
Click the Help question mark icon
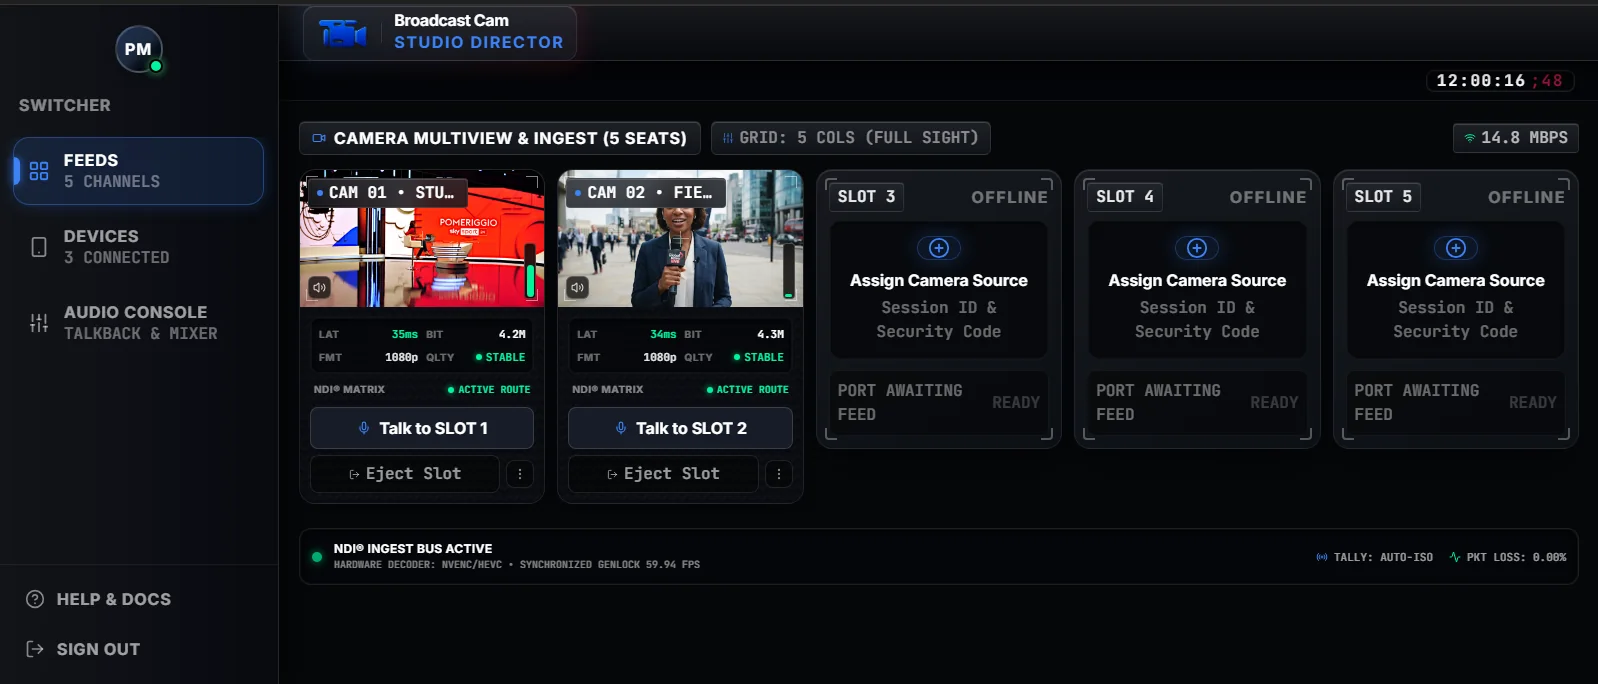(35, 599)
